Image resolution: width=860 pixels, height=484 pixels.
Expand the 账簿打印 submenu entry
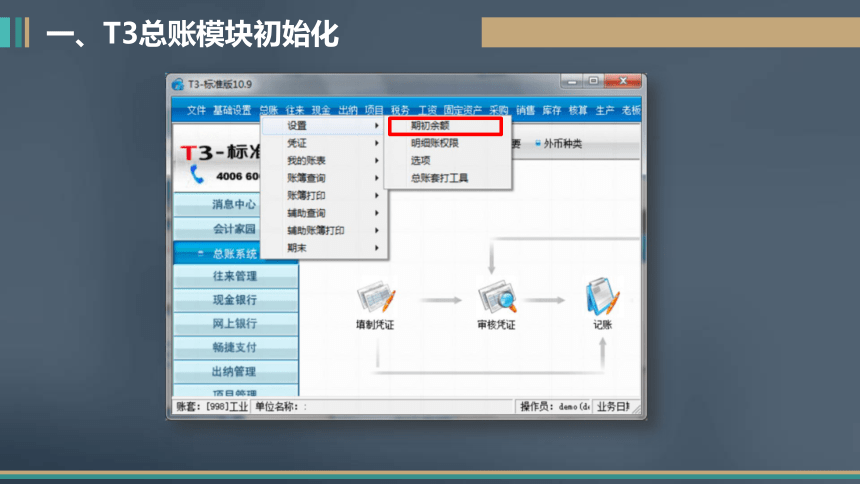pyautogui.click(x=324, y=196)
